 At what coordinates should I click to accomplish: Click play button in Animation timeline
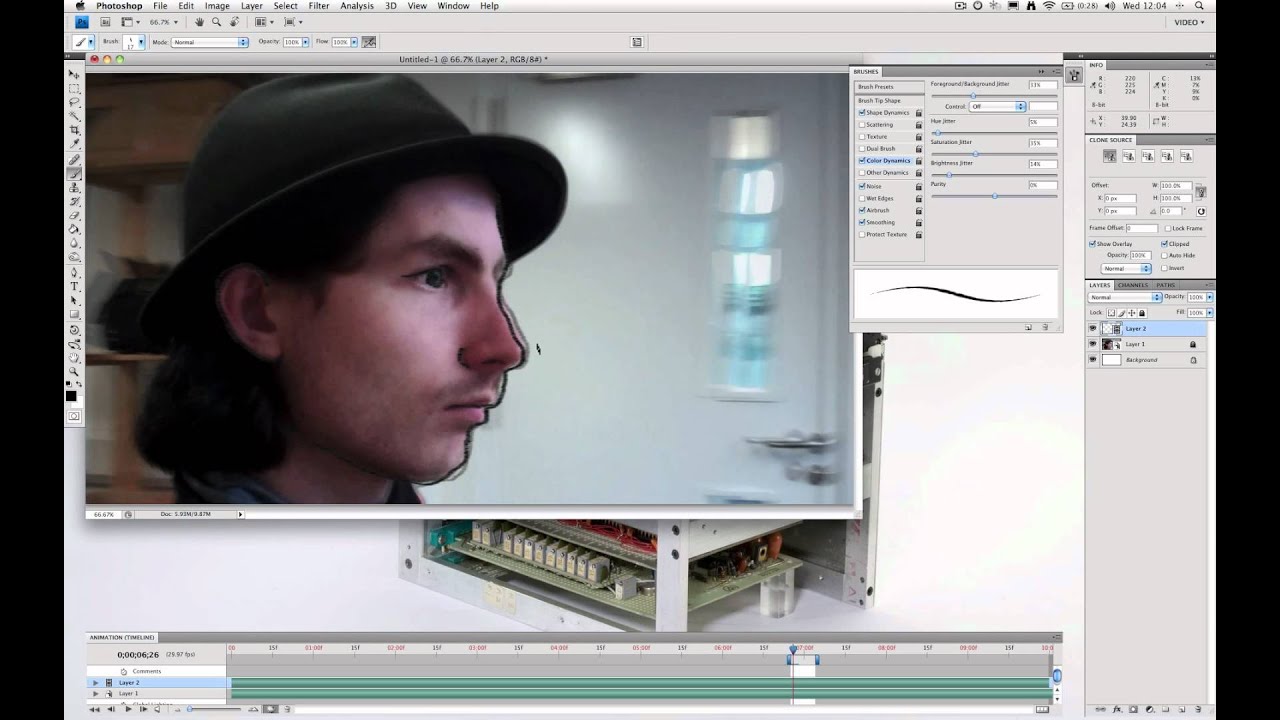point(128,709)
